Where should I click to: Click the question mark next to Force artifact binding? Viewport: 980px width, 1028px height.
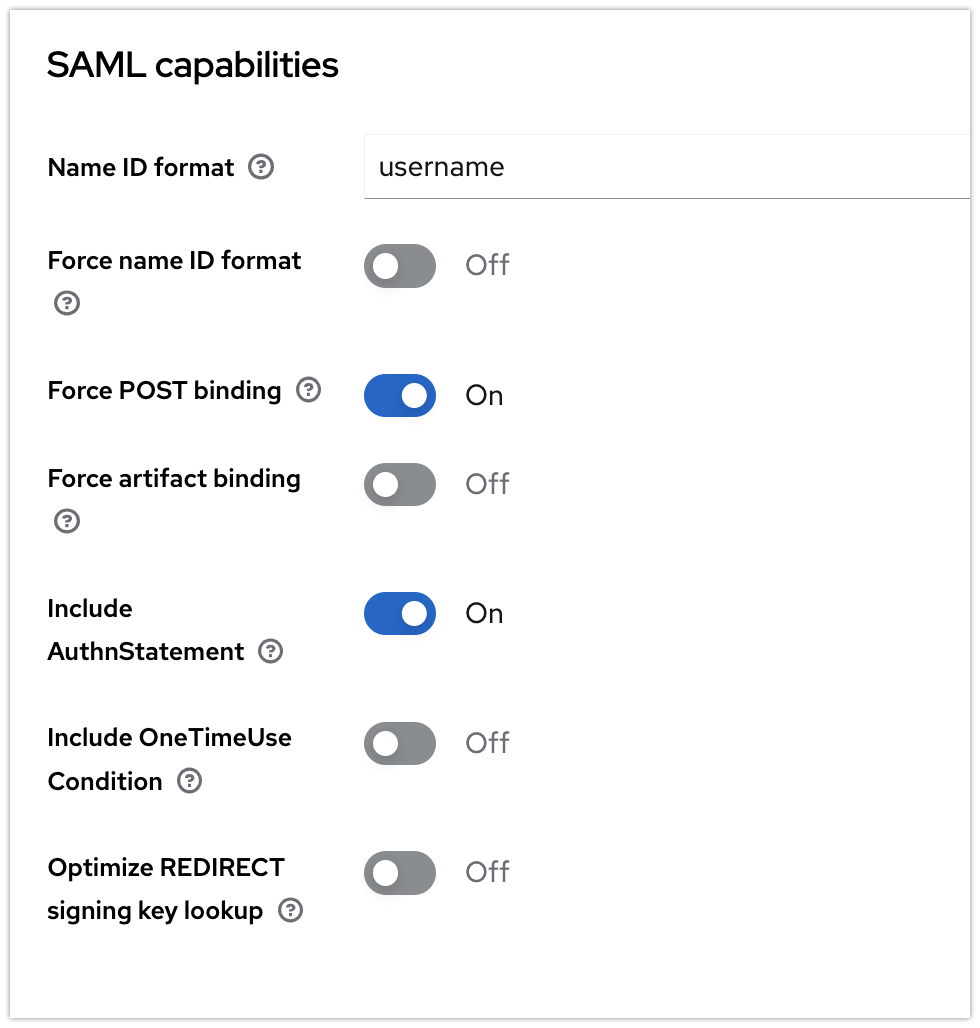[x=66, y=520]
